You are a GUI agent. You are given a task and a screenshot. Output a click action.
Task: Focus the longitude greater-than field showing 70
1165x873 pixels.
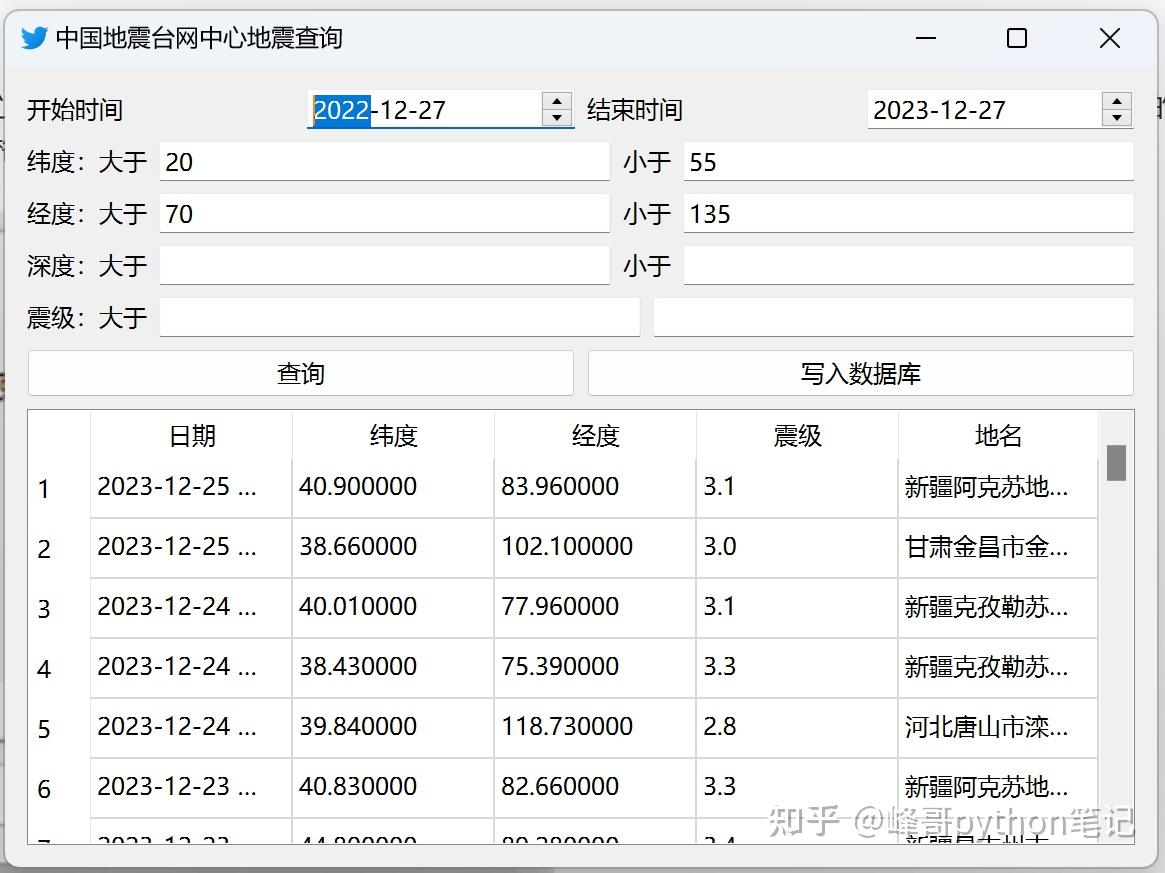(x=385, y=213)
